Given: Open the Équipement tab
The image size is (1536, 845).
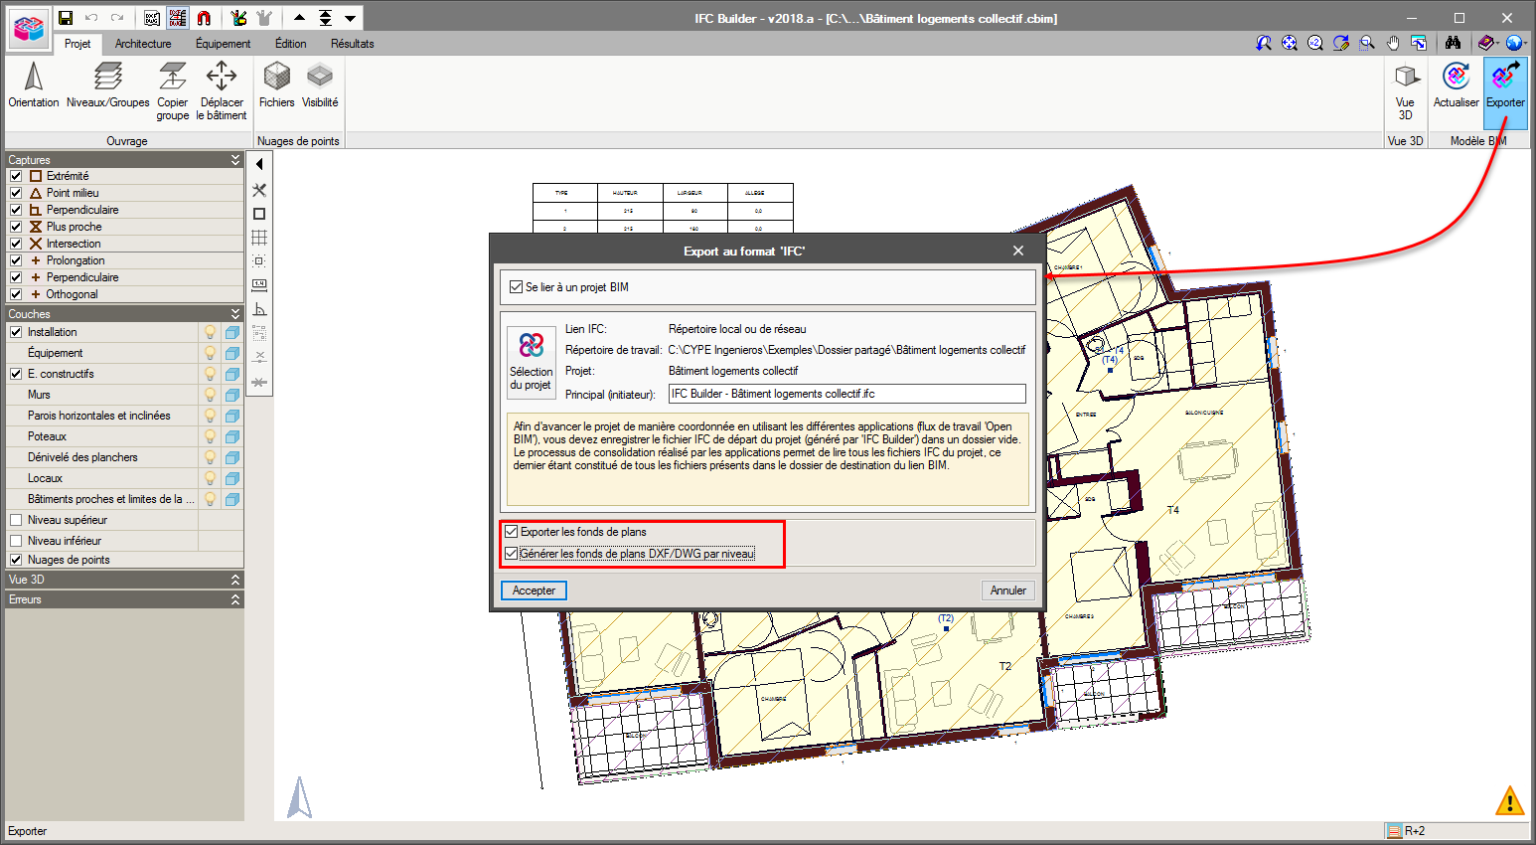Looking at the screenshot, I should click(x=223, y=44).
